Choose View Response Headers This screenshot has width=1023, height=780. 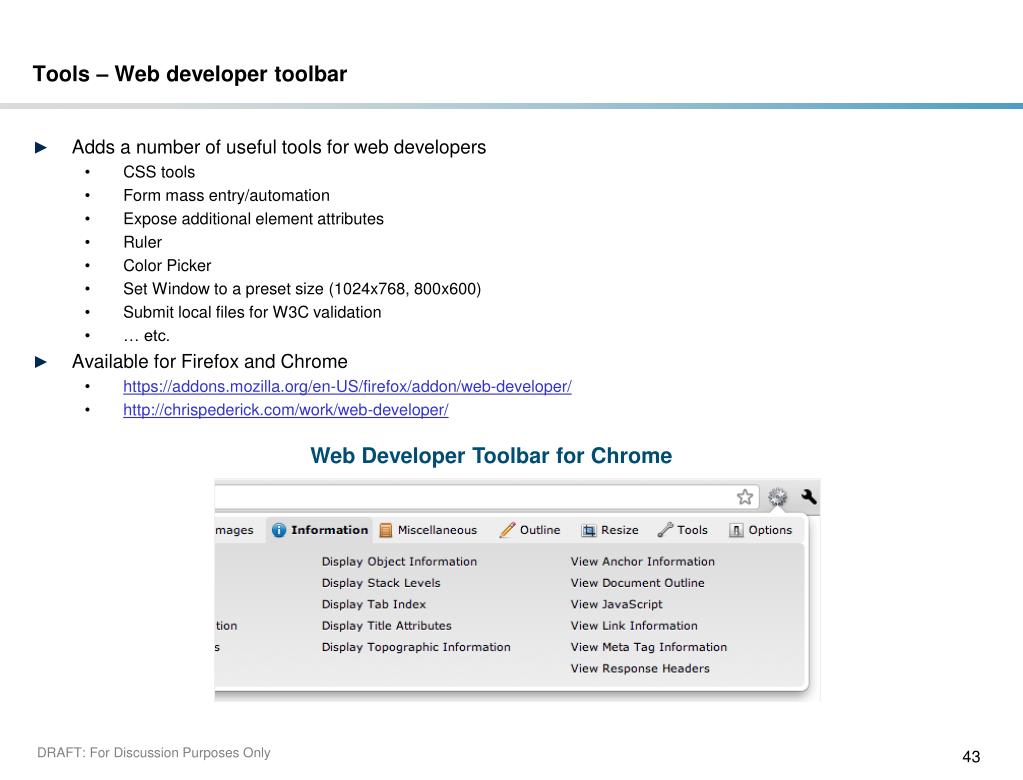640,668
